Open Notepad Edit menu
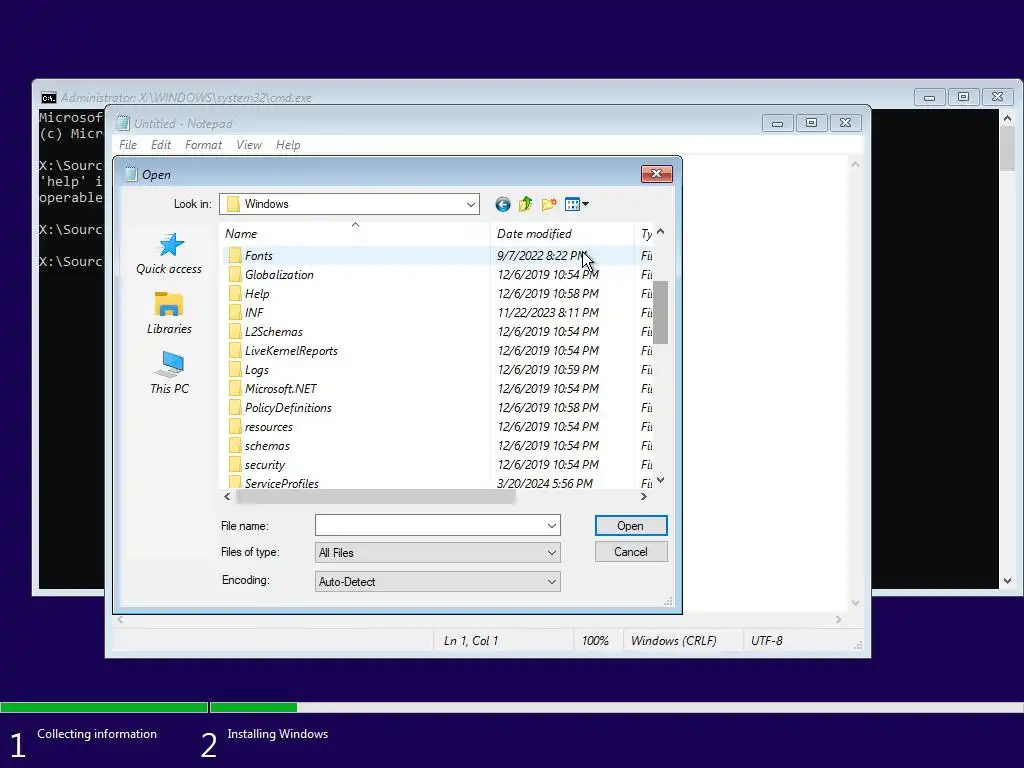 click(161, 145)
